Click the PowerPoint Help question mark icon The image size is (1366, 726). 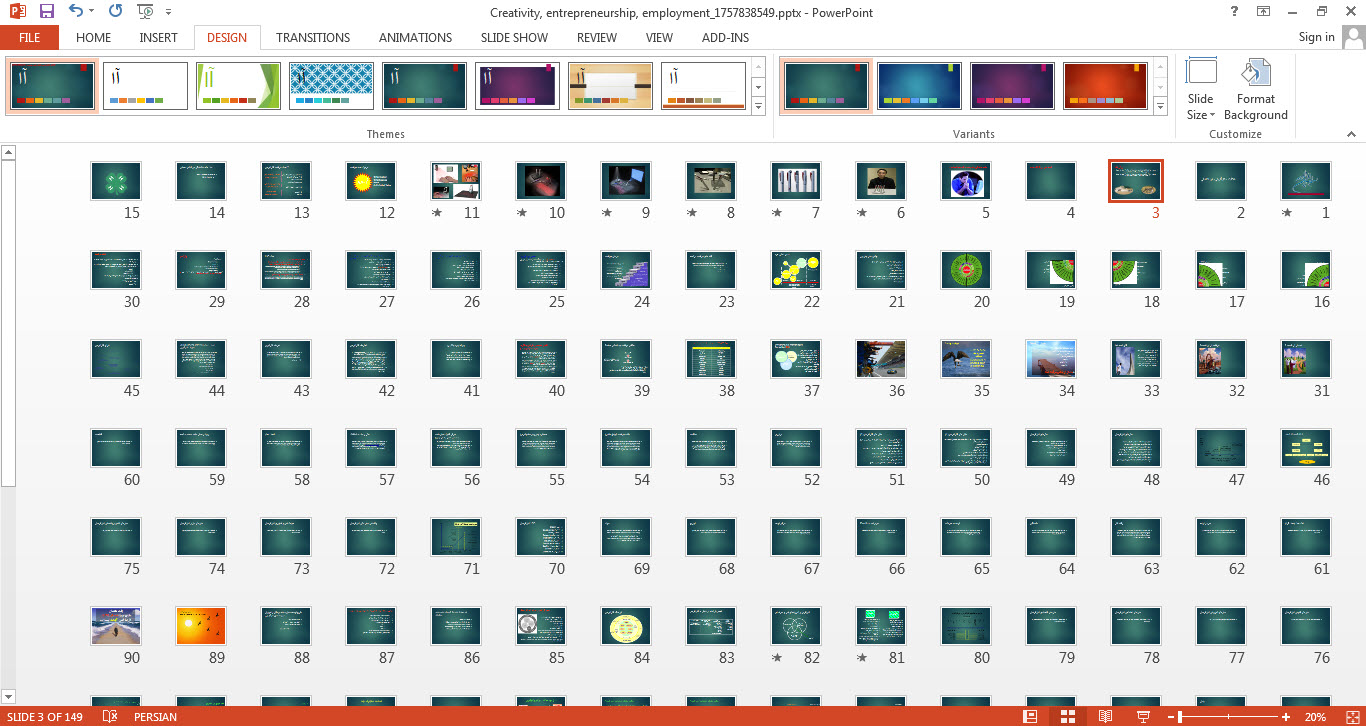tap(1235, 12)
